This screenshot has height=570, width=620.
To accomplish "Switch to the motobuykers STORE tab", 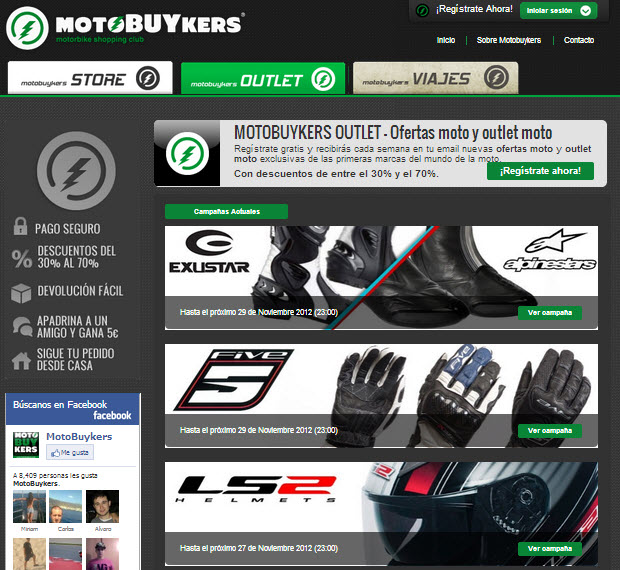I will pos(90,77).
